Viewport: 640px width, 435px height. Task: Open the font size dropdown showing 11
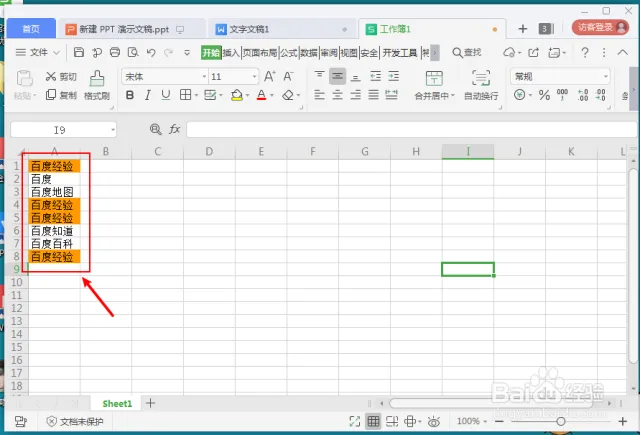(x=254, y=77)
